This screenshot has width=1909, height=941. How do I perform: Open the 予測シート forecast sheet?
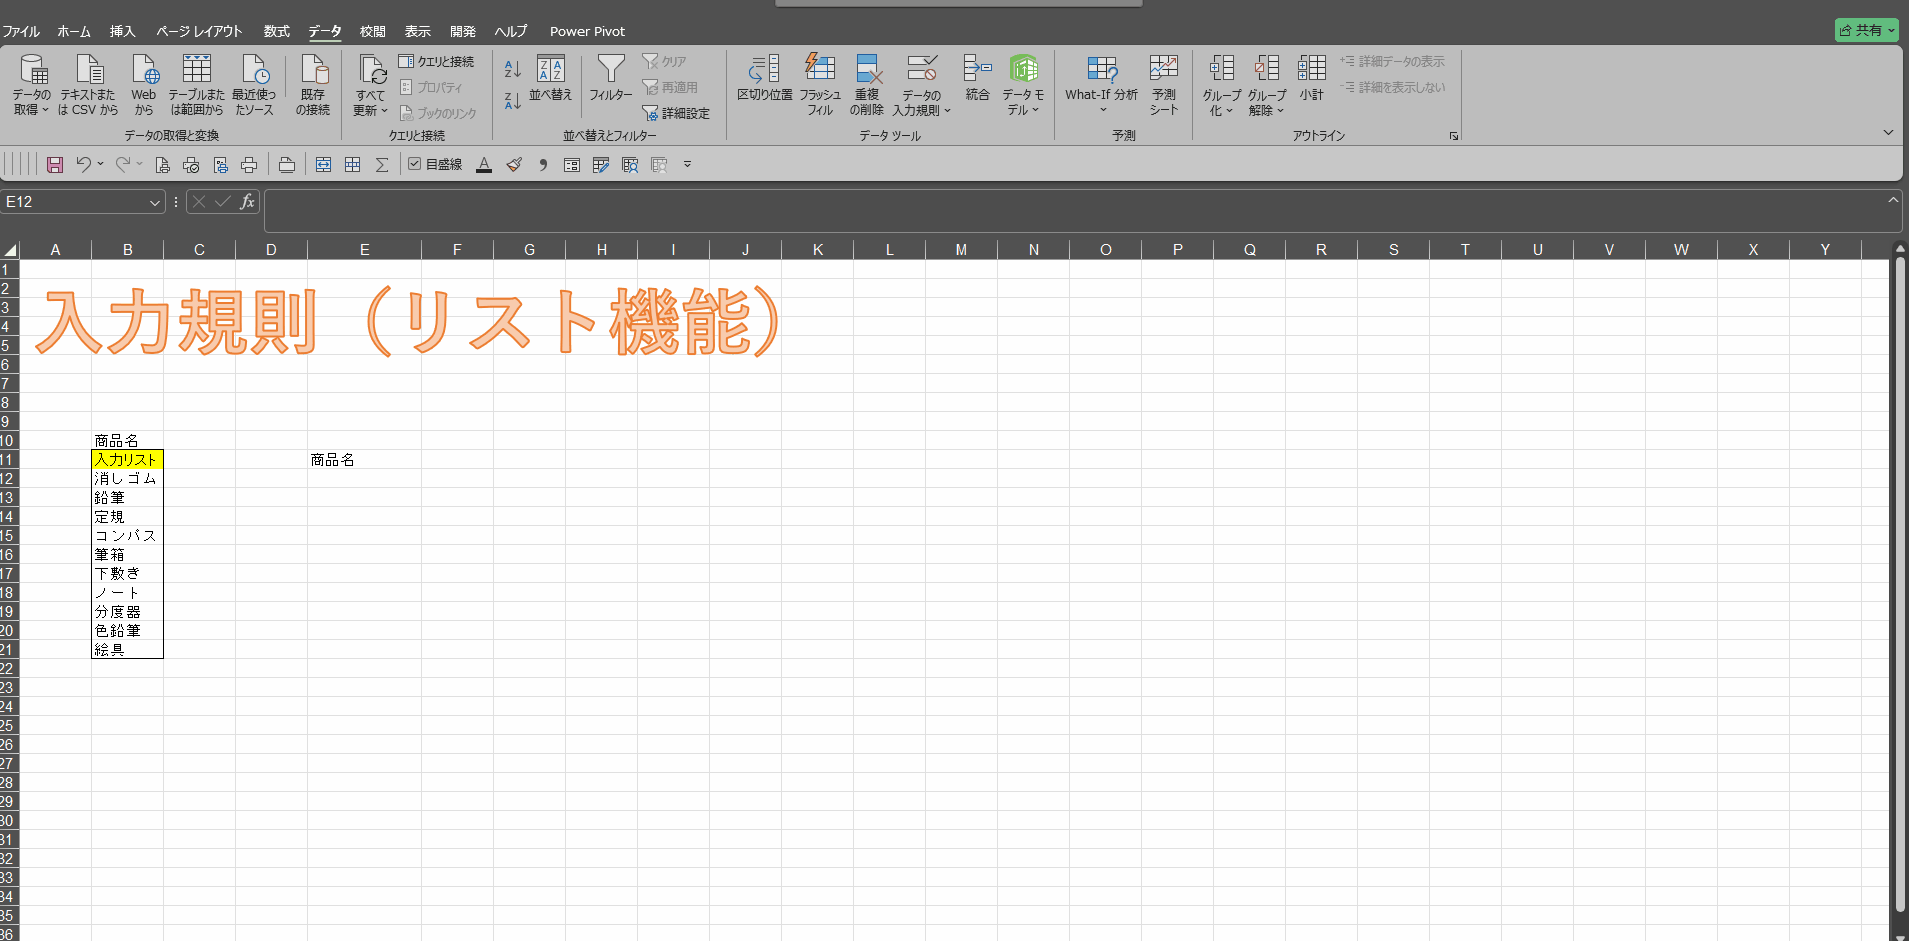pyautogui.click(x=1163, y=70)
